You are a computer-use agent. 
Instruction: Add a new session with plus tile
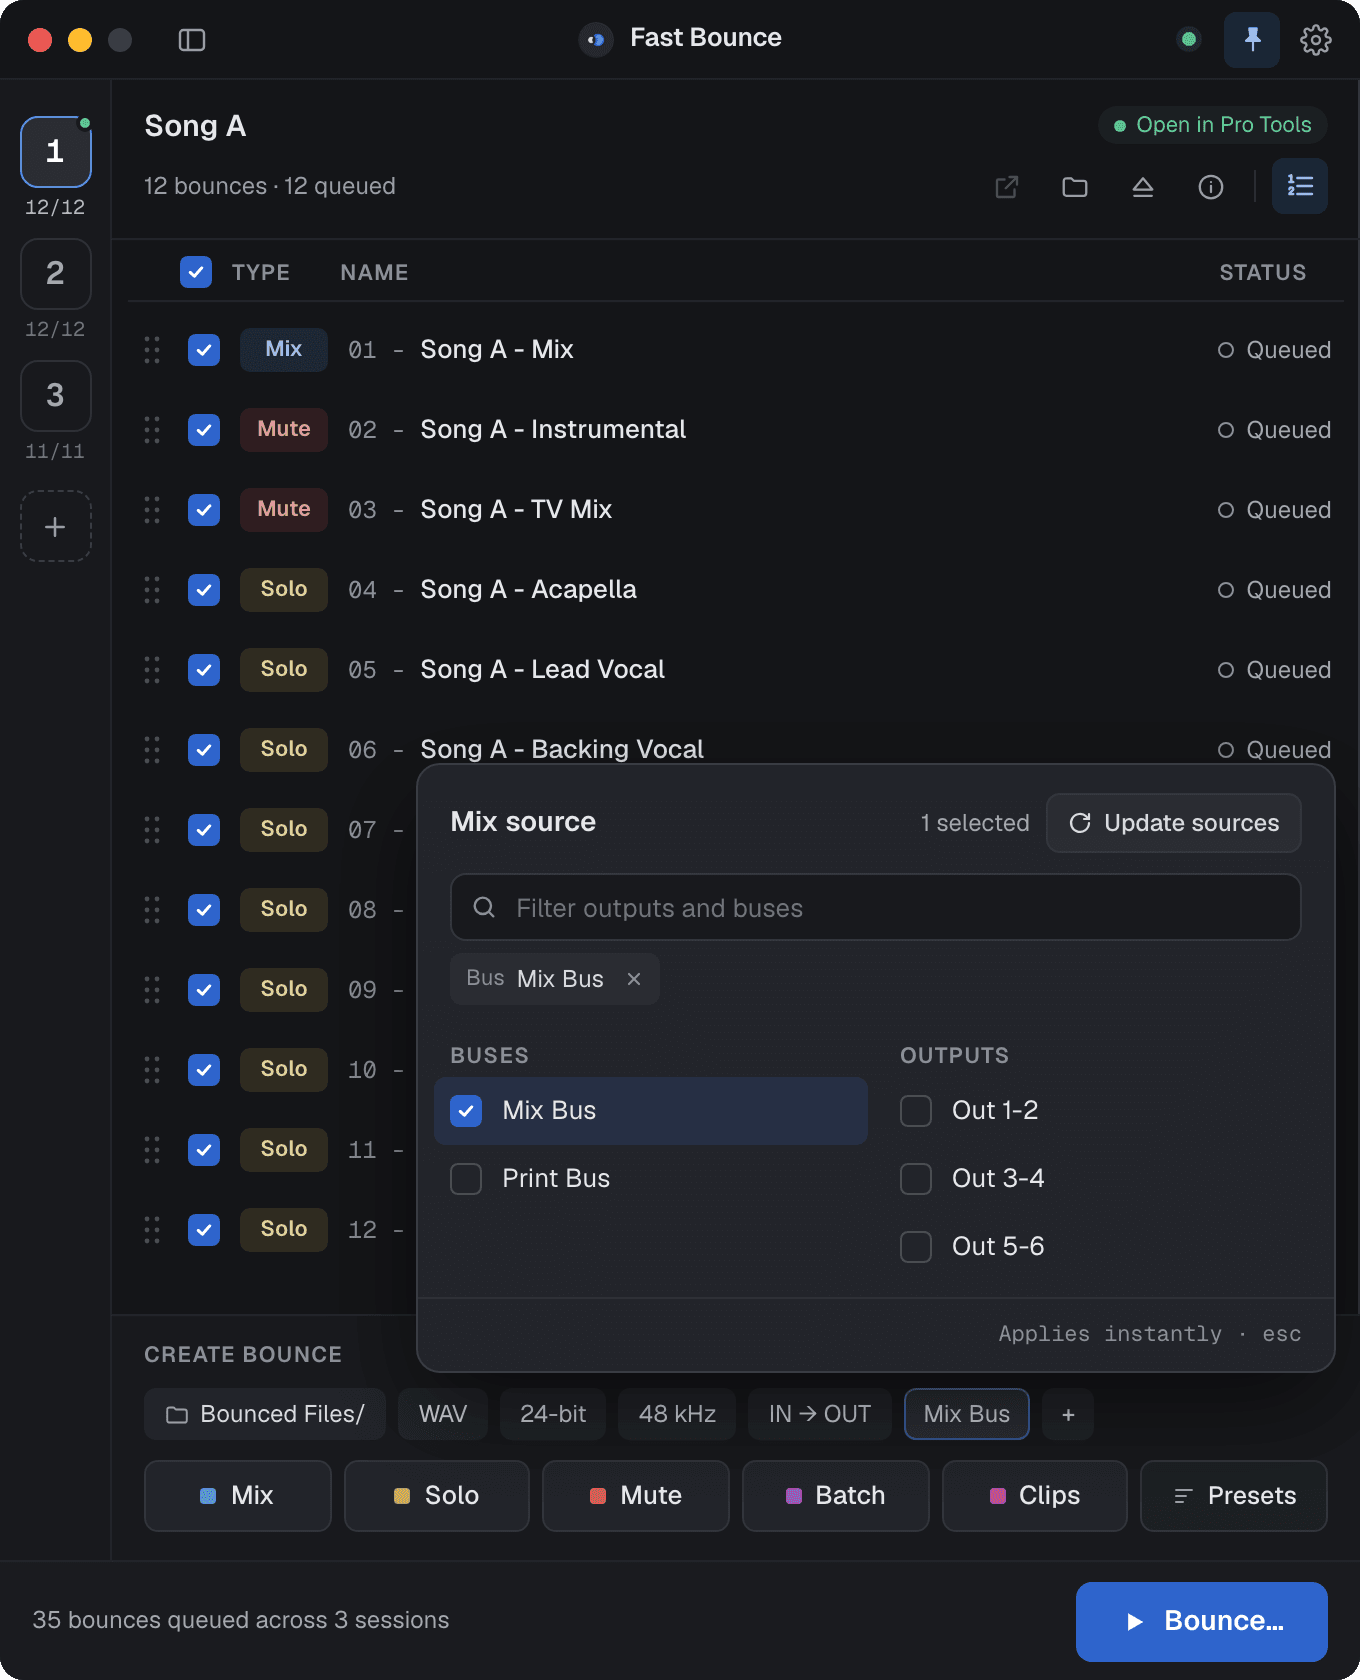pyautogui.click(x=56, y=526)
